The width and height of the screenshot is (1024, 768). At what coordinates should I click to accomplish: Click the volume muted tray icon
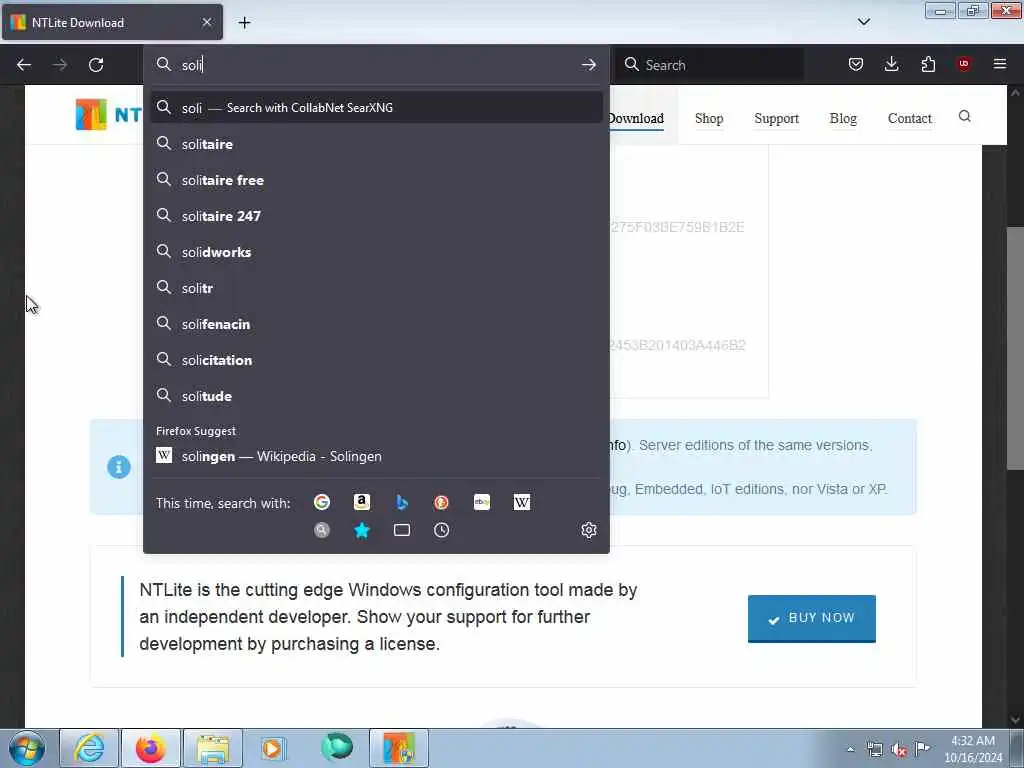[899, 750]
